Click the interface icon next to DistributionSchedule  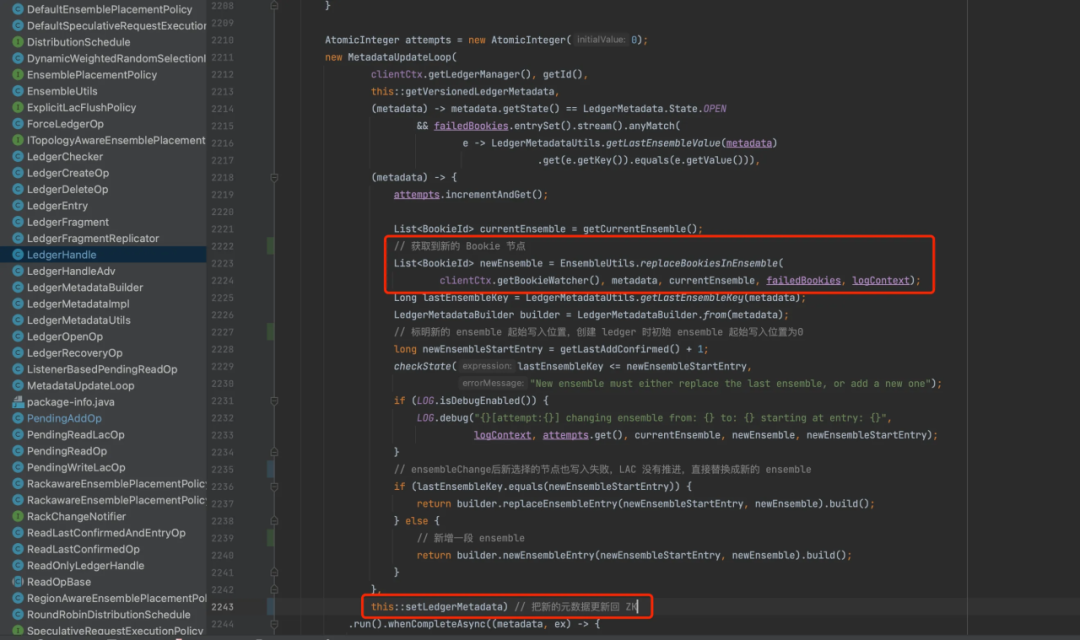pos(18,42)
